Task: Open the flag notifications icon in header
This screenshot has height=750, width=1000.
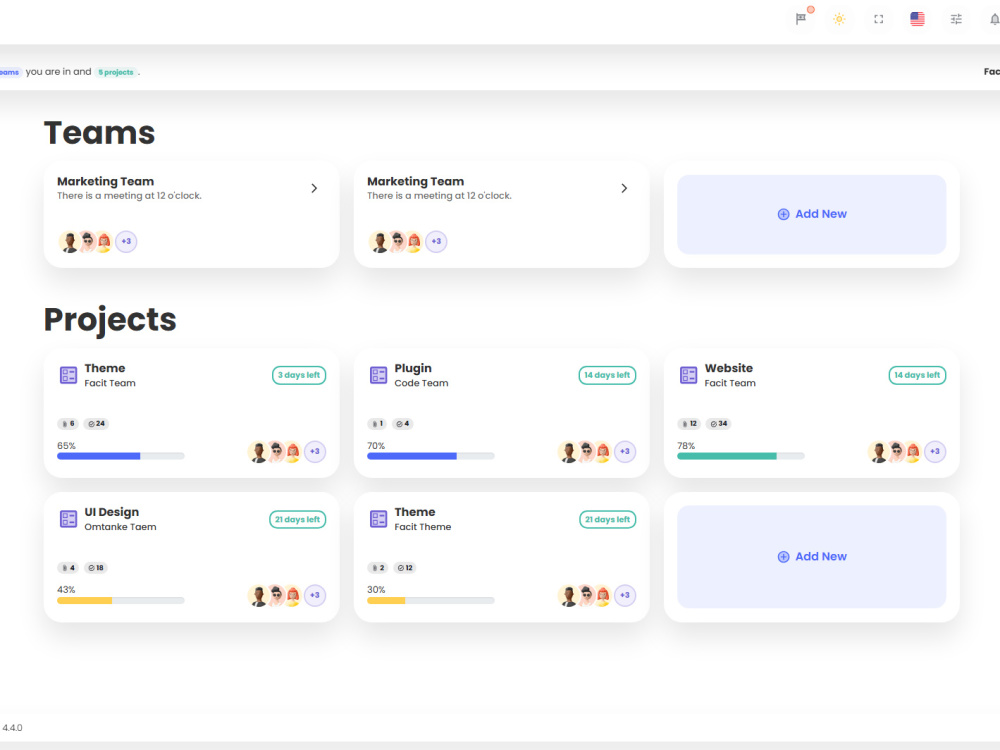Action: coord(801,19)
